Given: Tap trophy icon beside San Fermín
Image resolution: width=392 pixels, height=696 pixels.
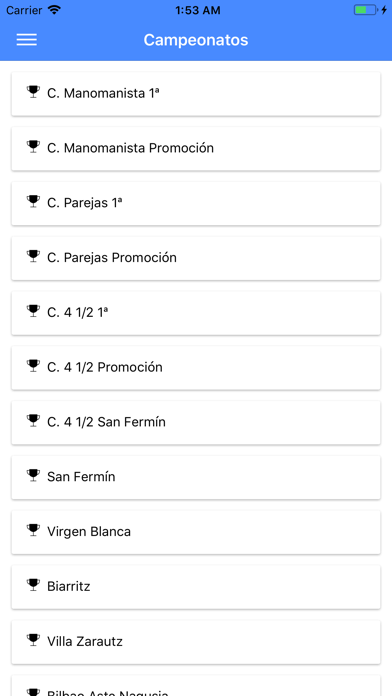Looking at the screenshot, I should (x=33, y=476).
